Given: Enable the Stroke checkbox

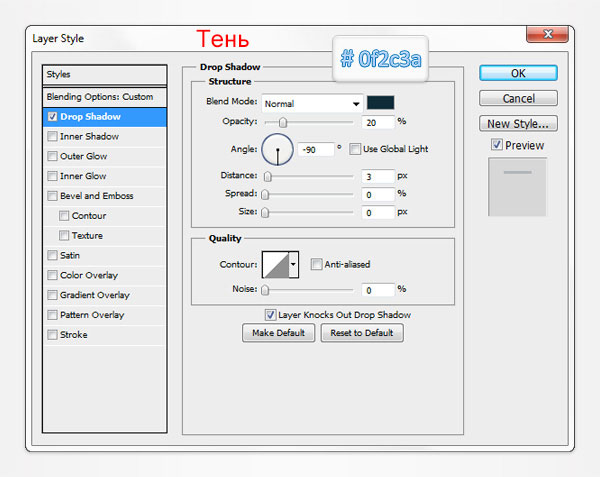Looking at the screenshot, I should click(52, 335).
